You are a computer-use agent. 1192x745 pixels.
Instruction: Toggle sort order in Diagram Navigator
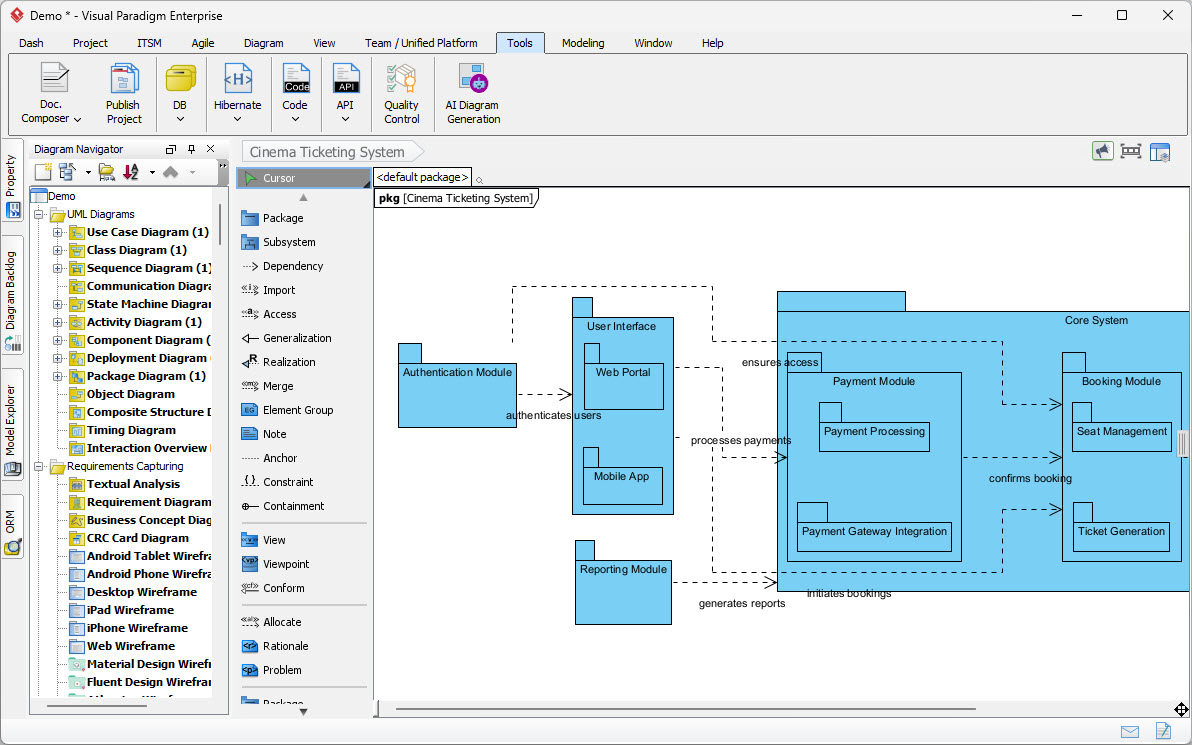tap(132, 173)
